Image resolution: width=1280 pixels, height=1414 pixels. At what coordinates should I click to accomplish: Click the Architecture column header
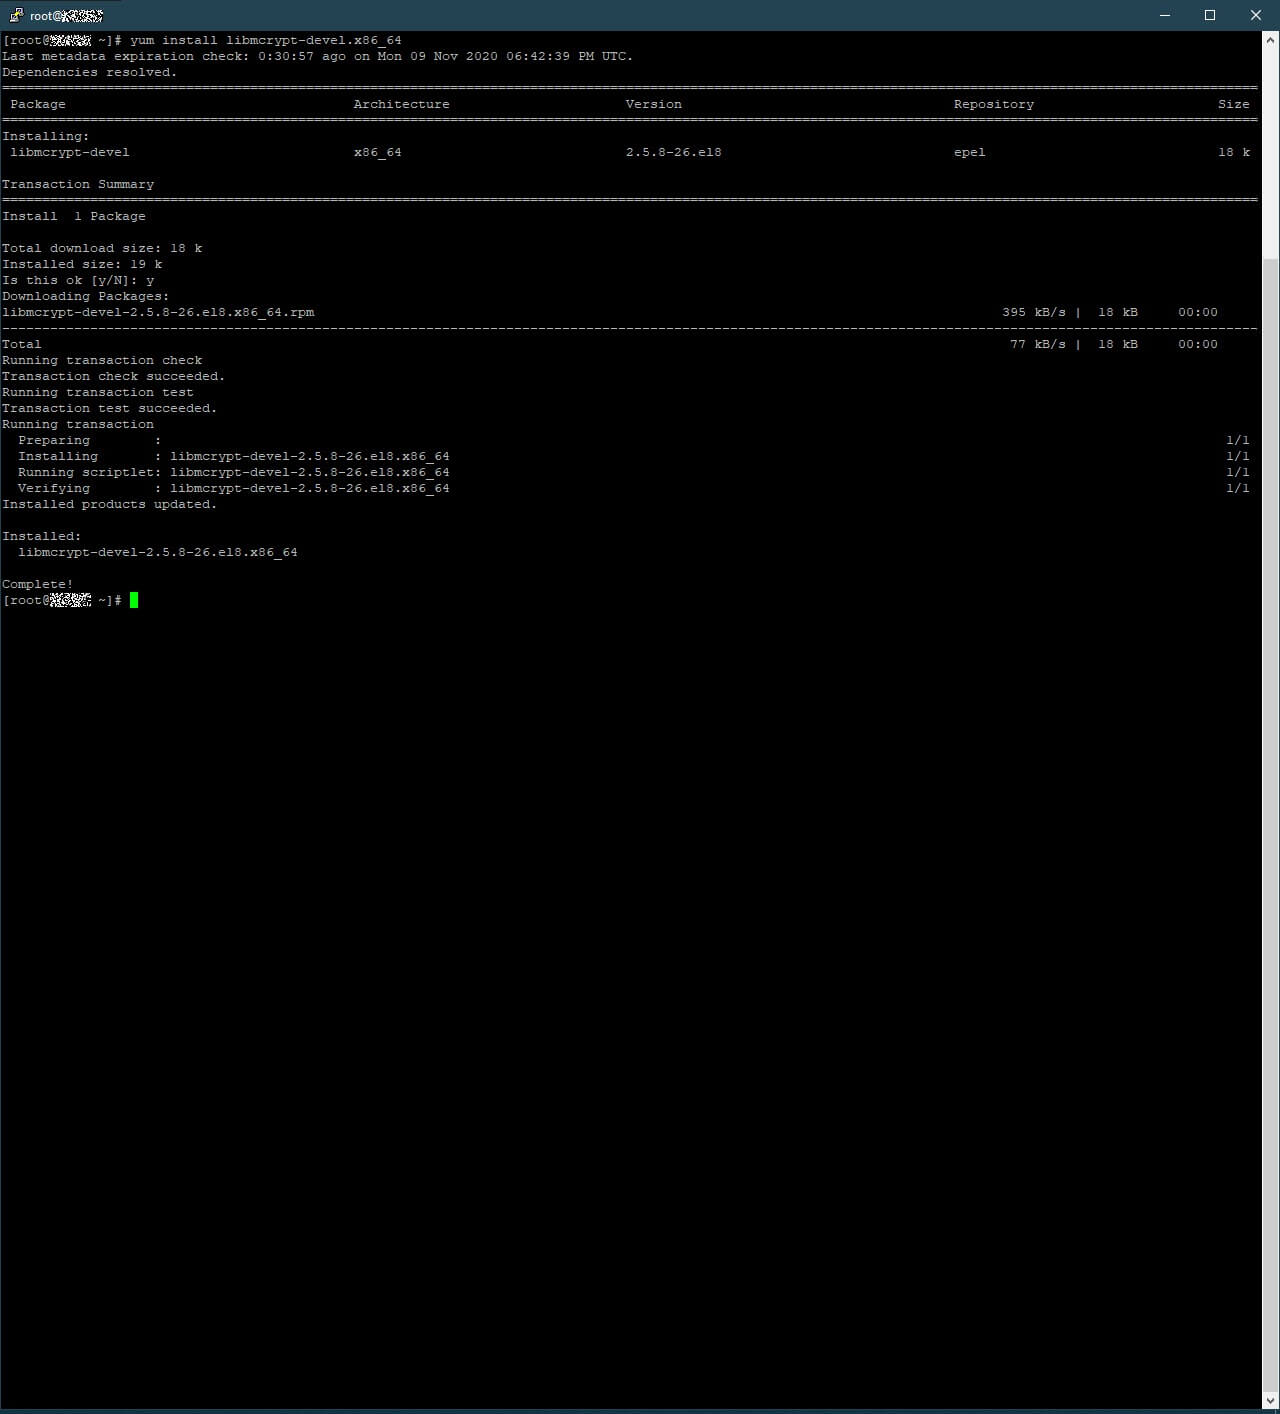point(401,104)
